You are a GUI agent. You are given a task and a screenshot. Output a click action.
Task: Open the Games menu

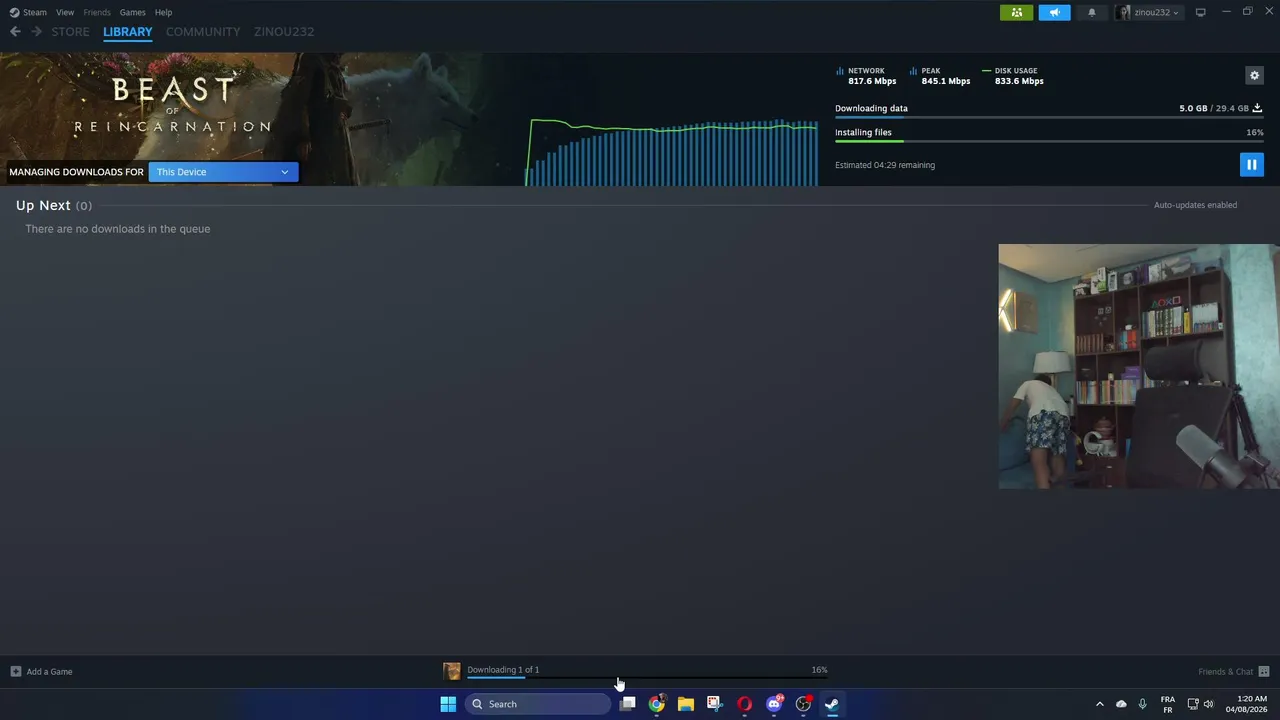132,12
